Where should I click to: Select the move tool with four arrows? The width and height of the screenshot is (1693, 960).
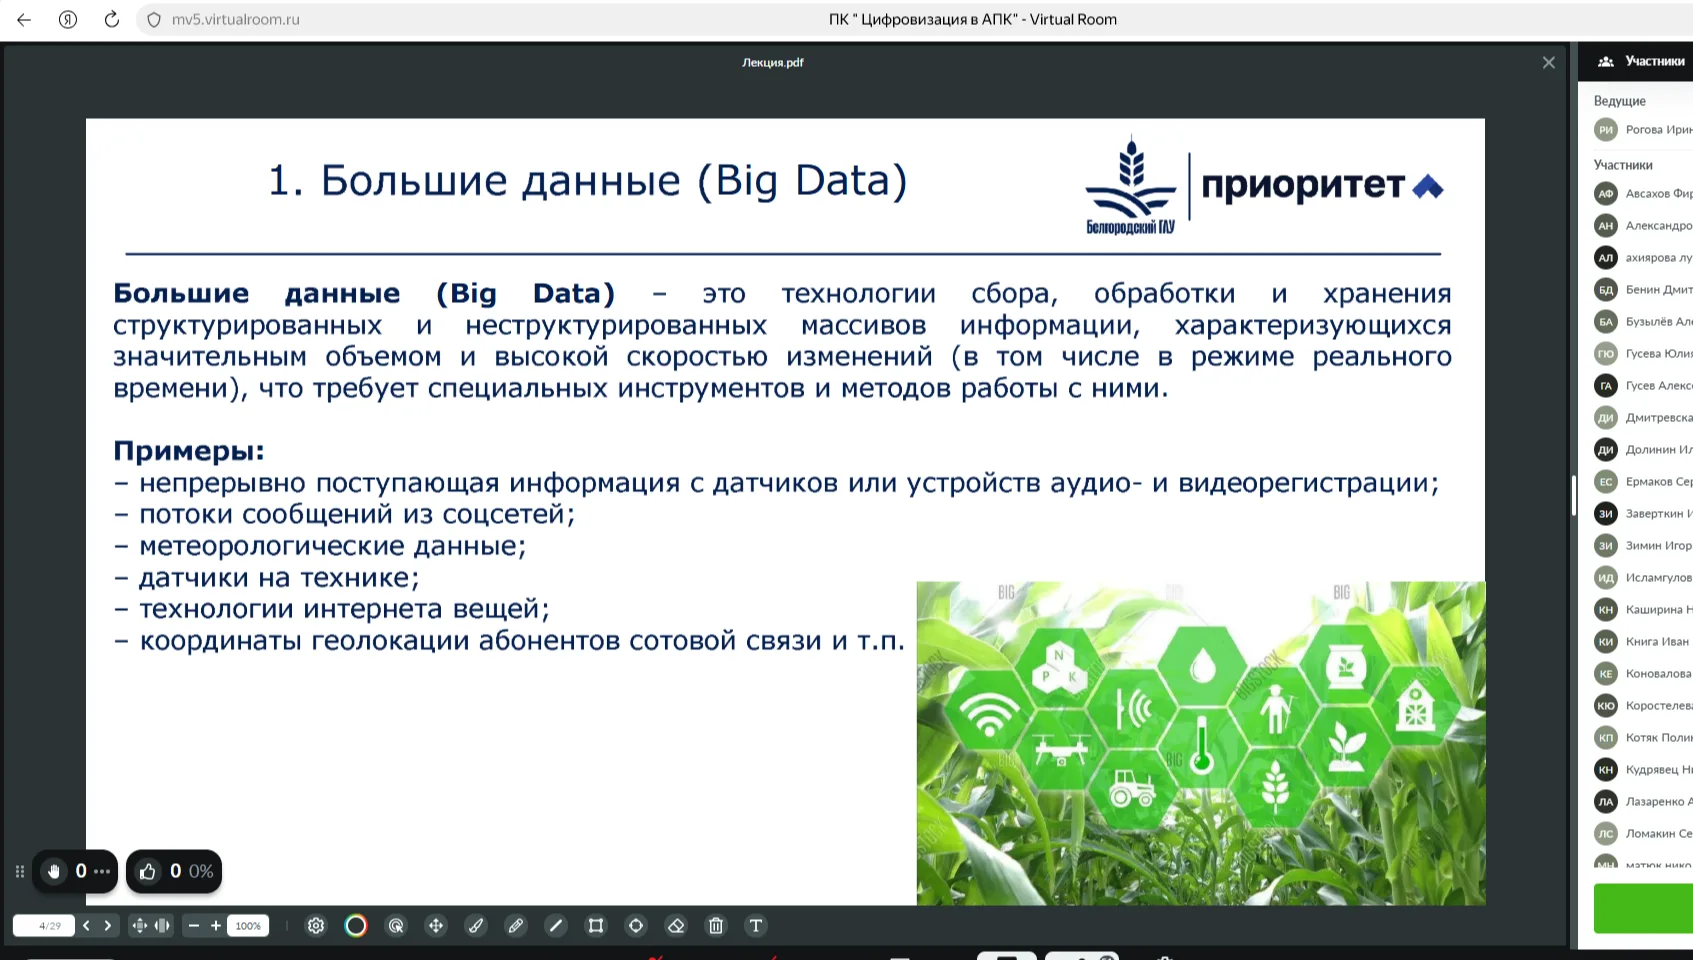[436, 926]
